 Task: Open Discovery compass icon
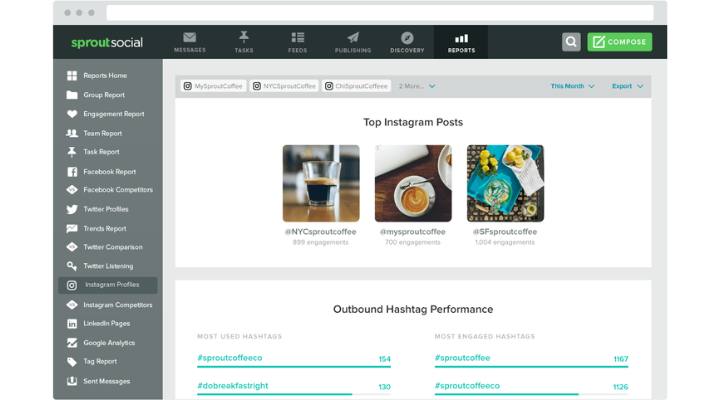click(407, 38)
